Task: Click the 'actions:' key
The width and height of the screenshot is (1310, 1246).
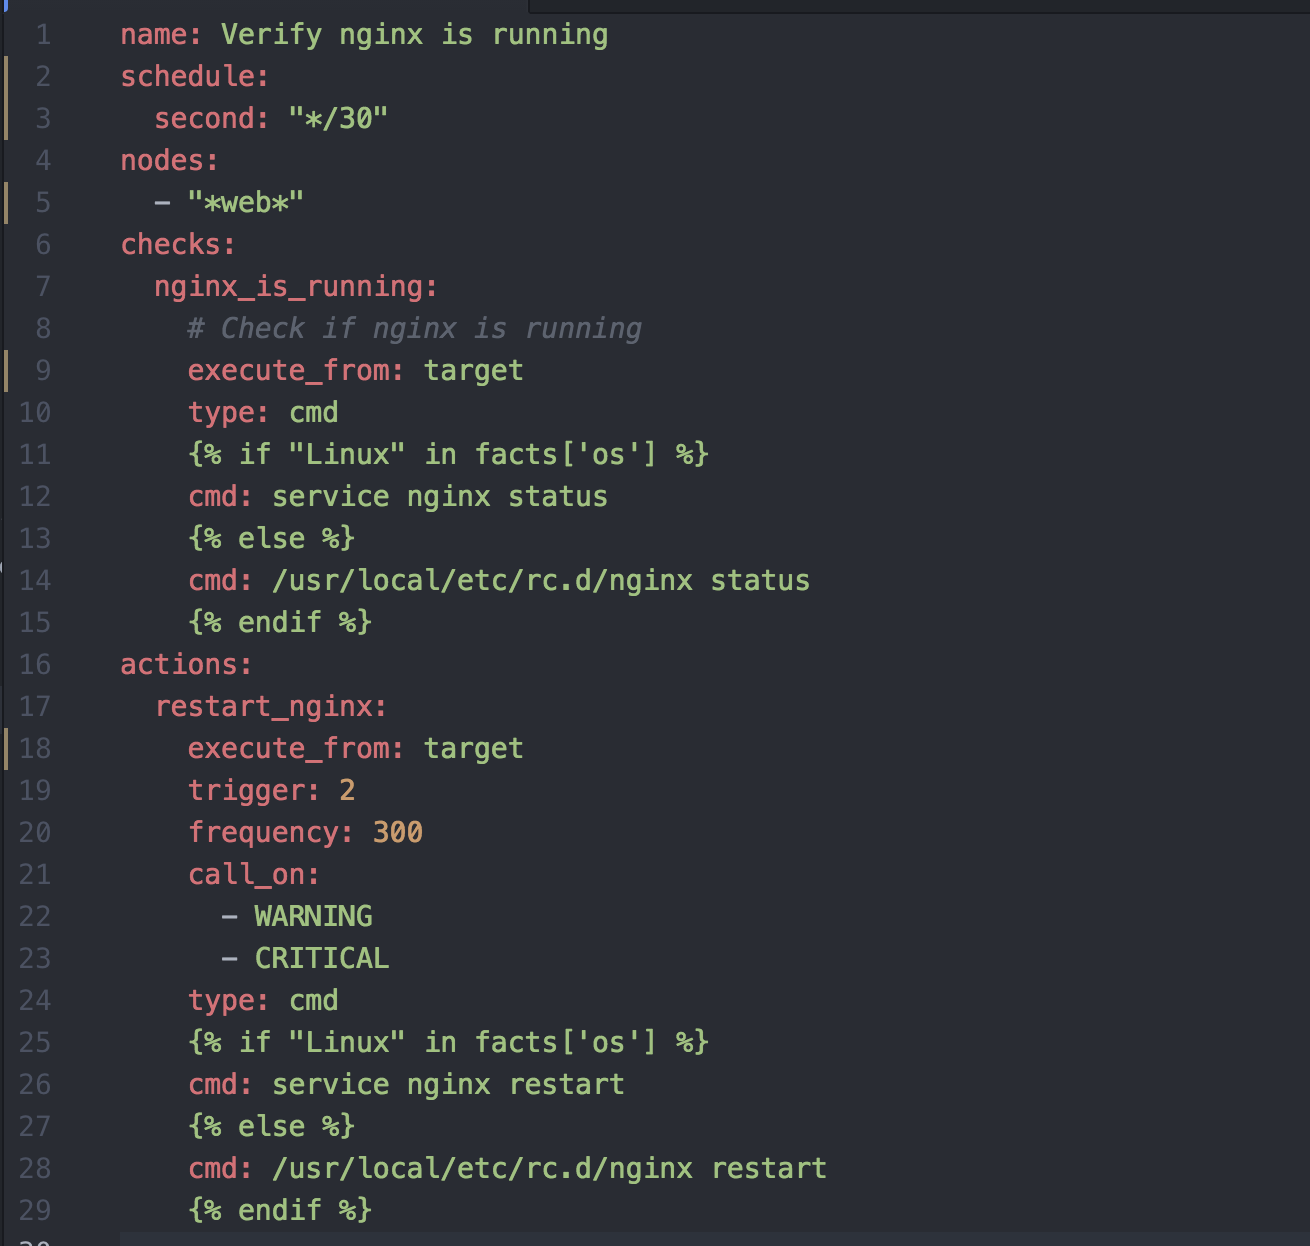Action: point(187,665)
